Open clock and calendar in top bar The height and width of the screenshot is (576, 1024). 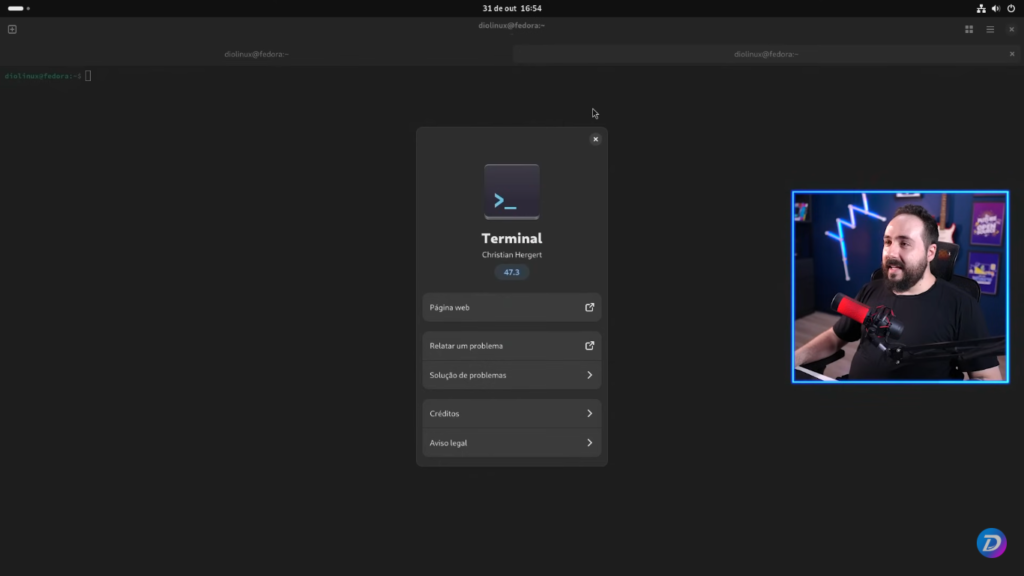(x=512, y=8)
